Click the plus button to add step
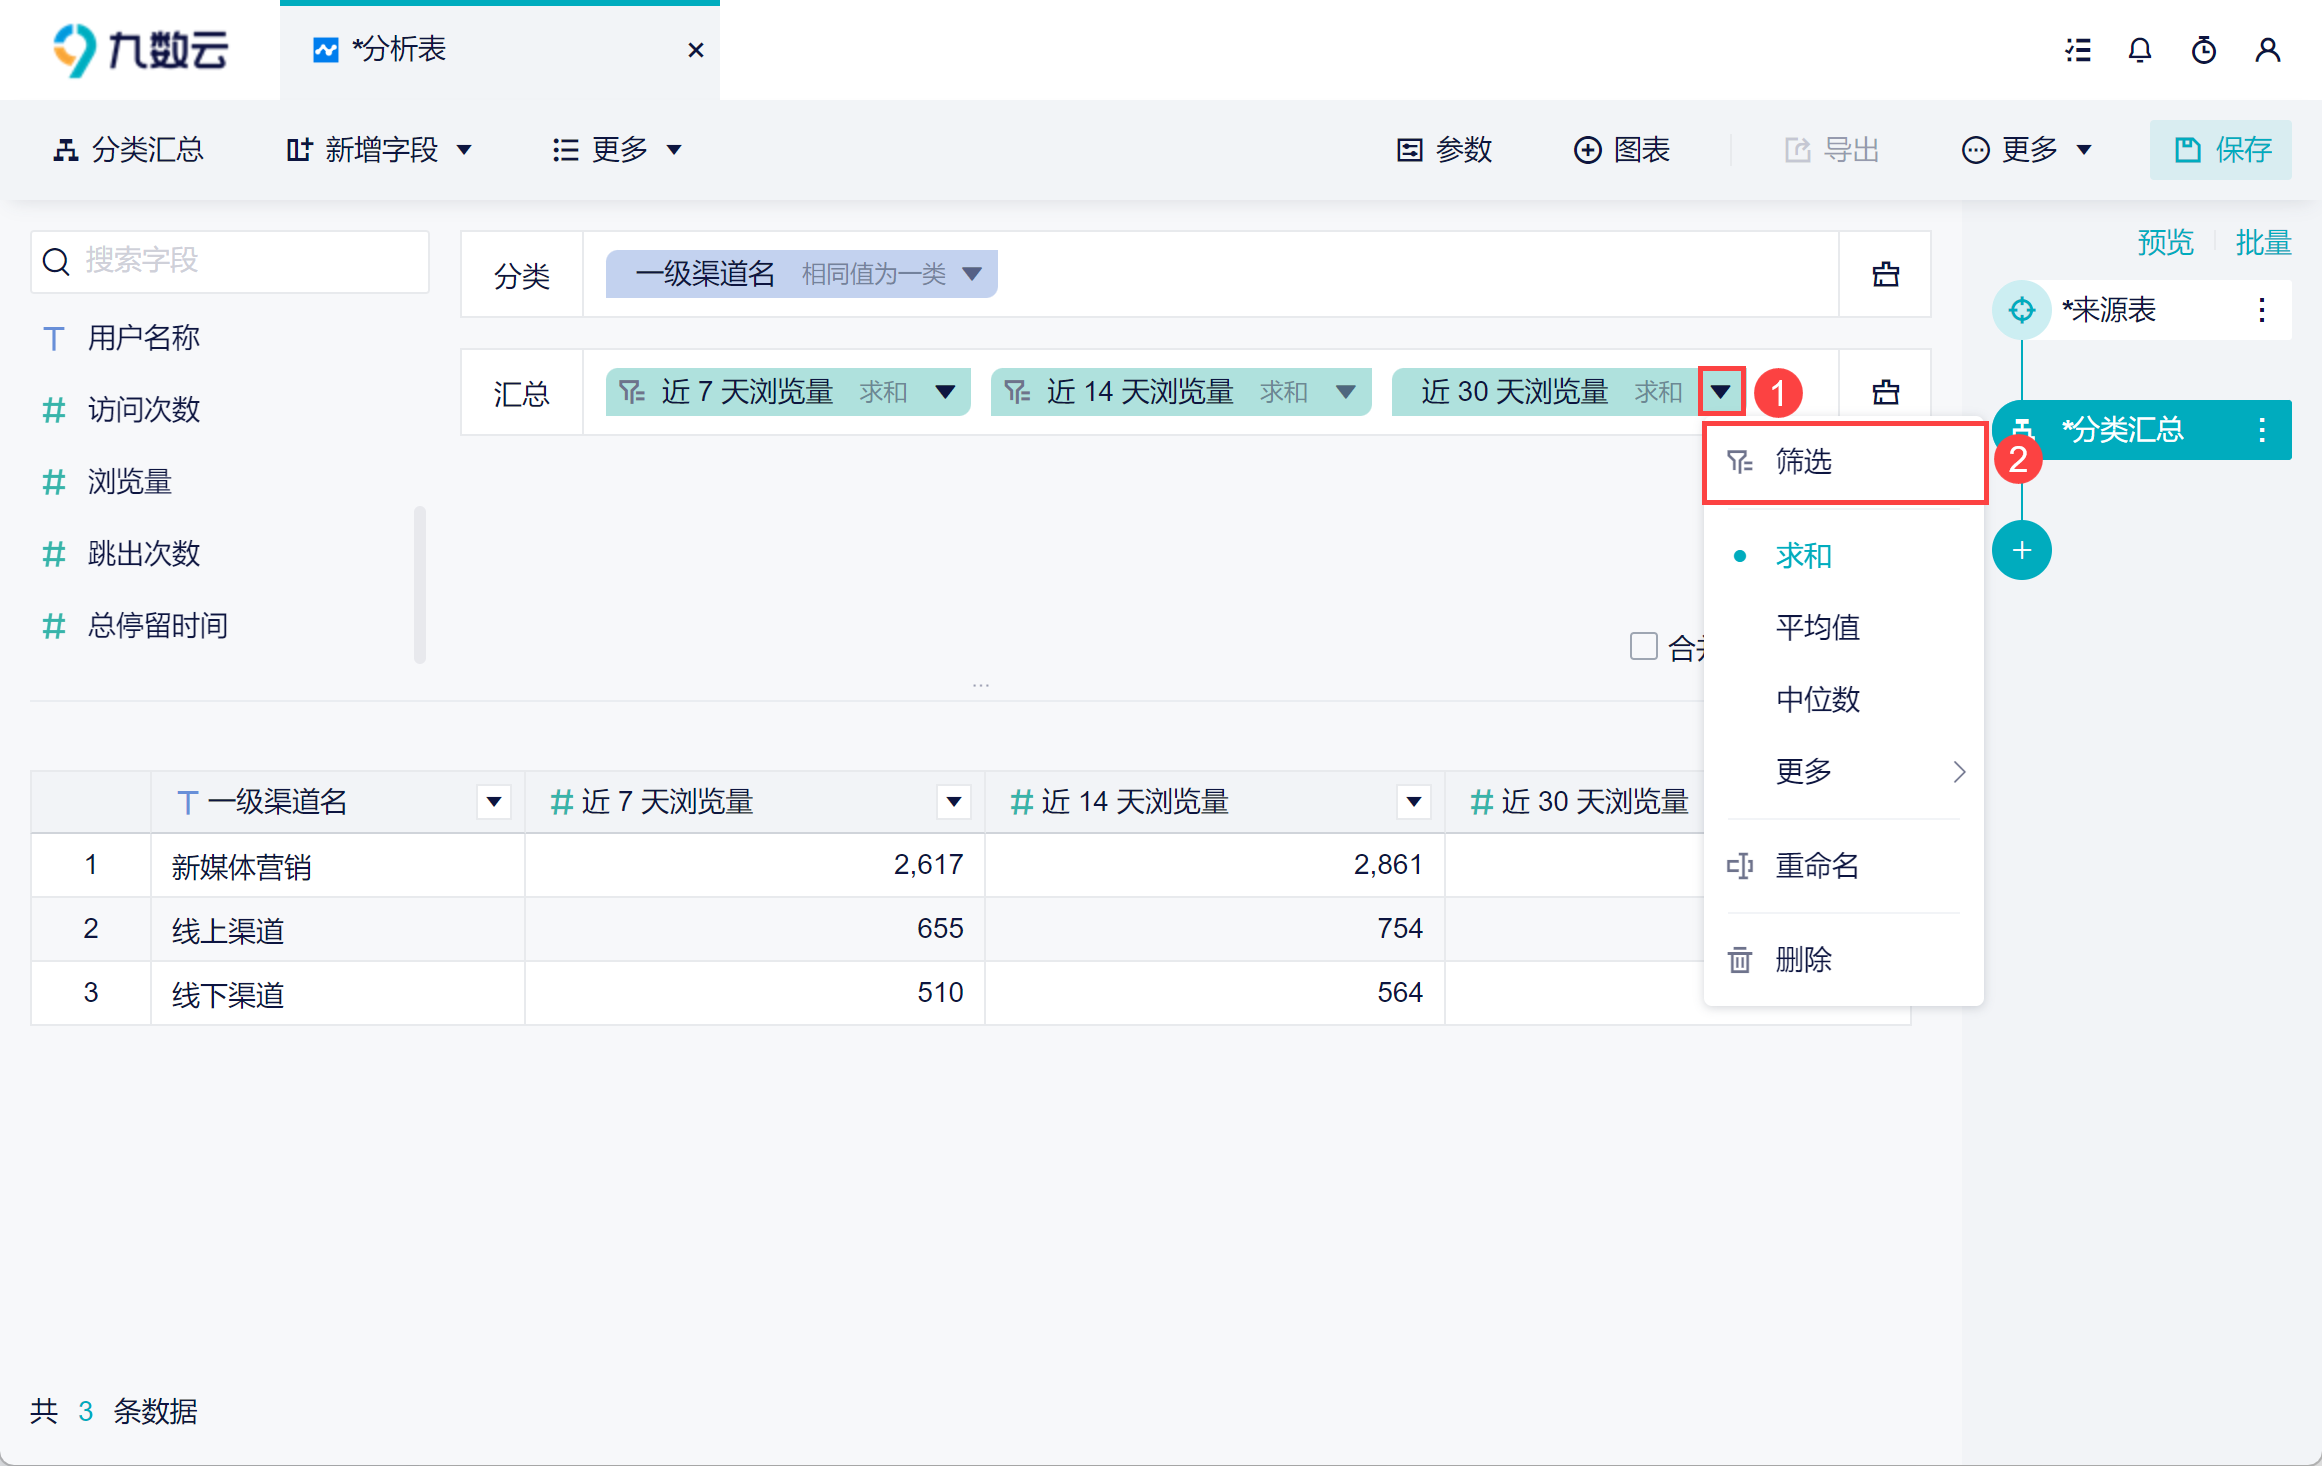 [x=2021, y=550]
